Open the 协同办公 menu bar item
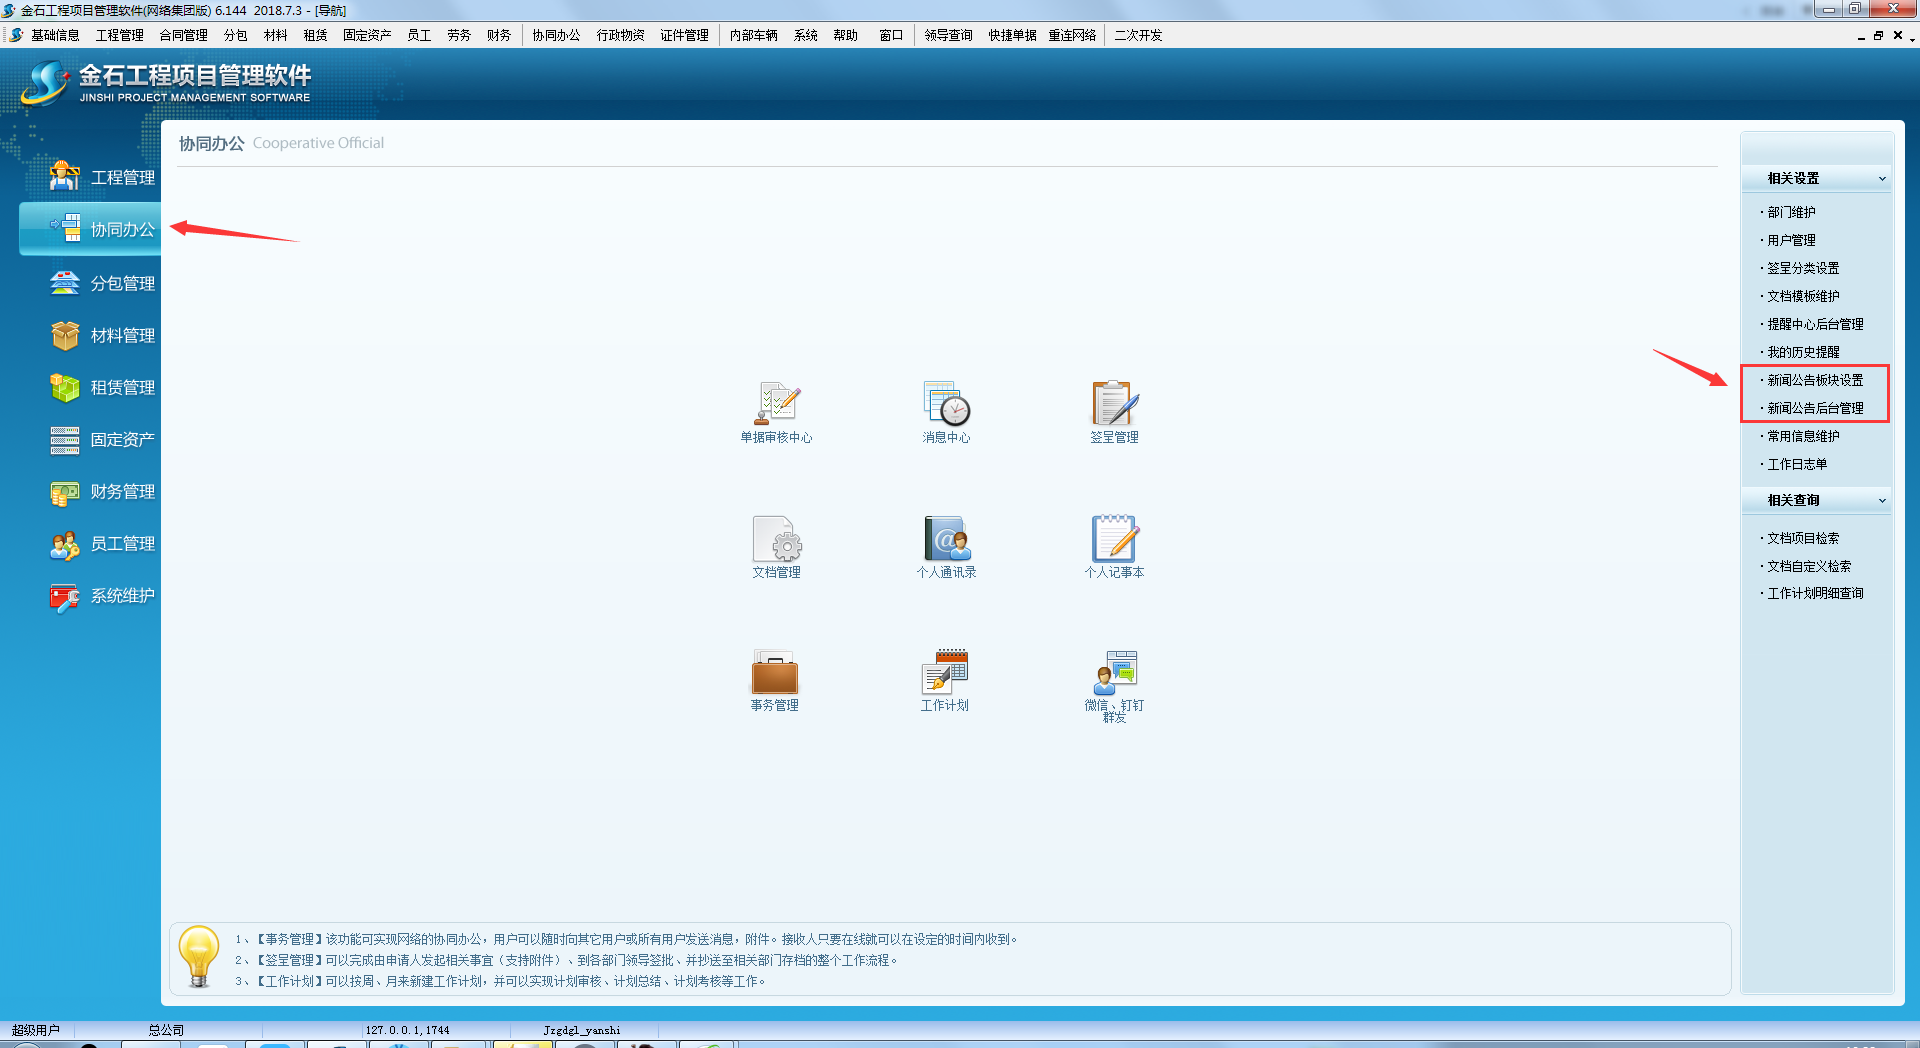This screenshot has height=1048, width=1920. (556, 35)
